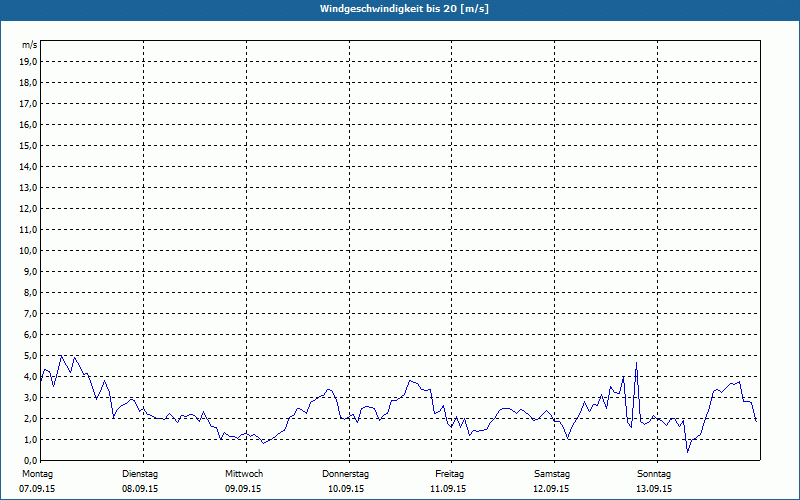Image resolution: width=800 pixels, height=500 pixels.
Task: Click the Dienstag day label
Action: tap(140, 474)
